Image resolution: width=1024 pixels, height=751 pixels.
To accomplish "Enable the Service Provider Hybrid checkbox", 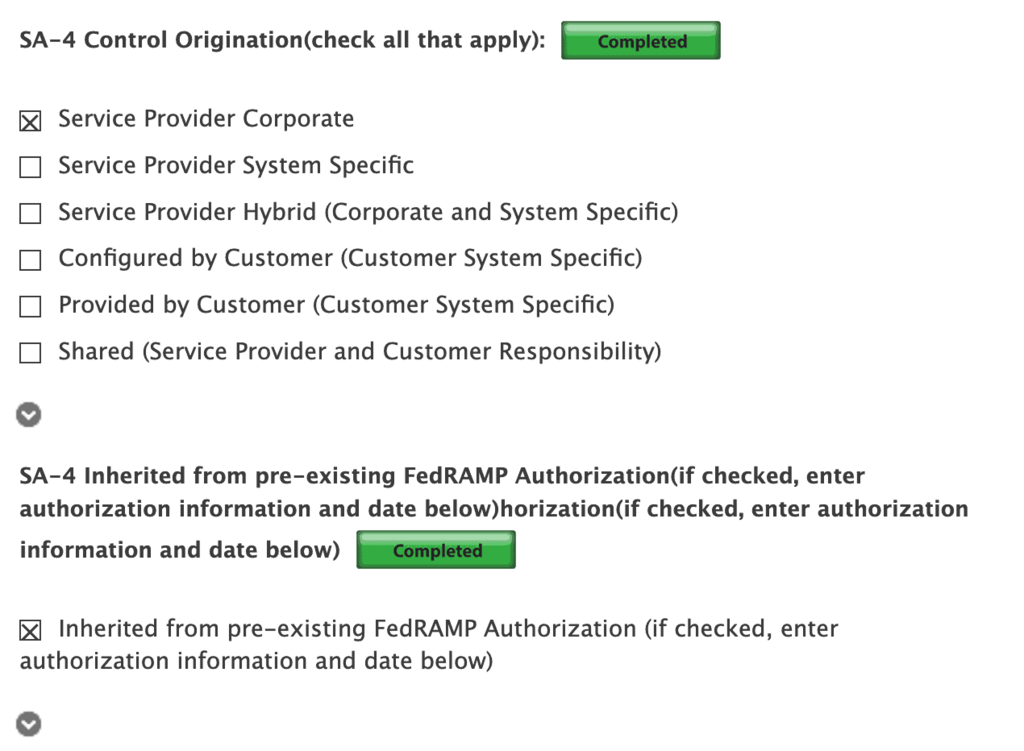I will click(31, 214).
